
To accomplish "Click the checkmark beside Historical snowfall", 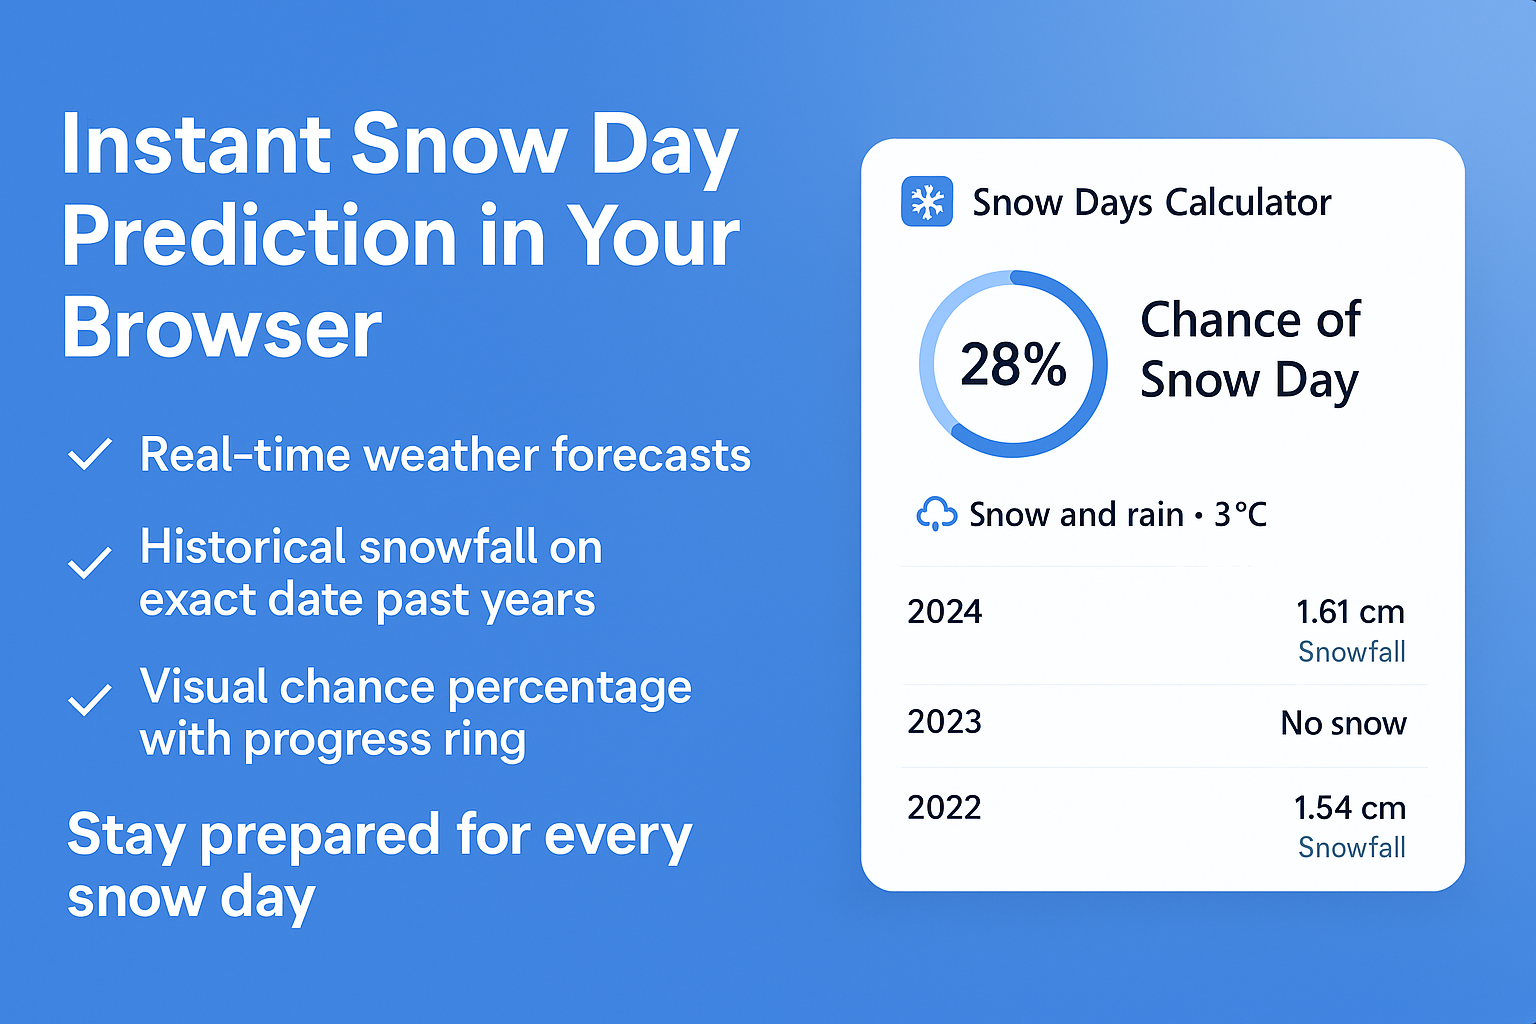I will [90, 564].
